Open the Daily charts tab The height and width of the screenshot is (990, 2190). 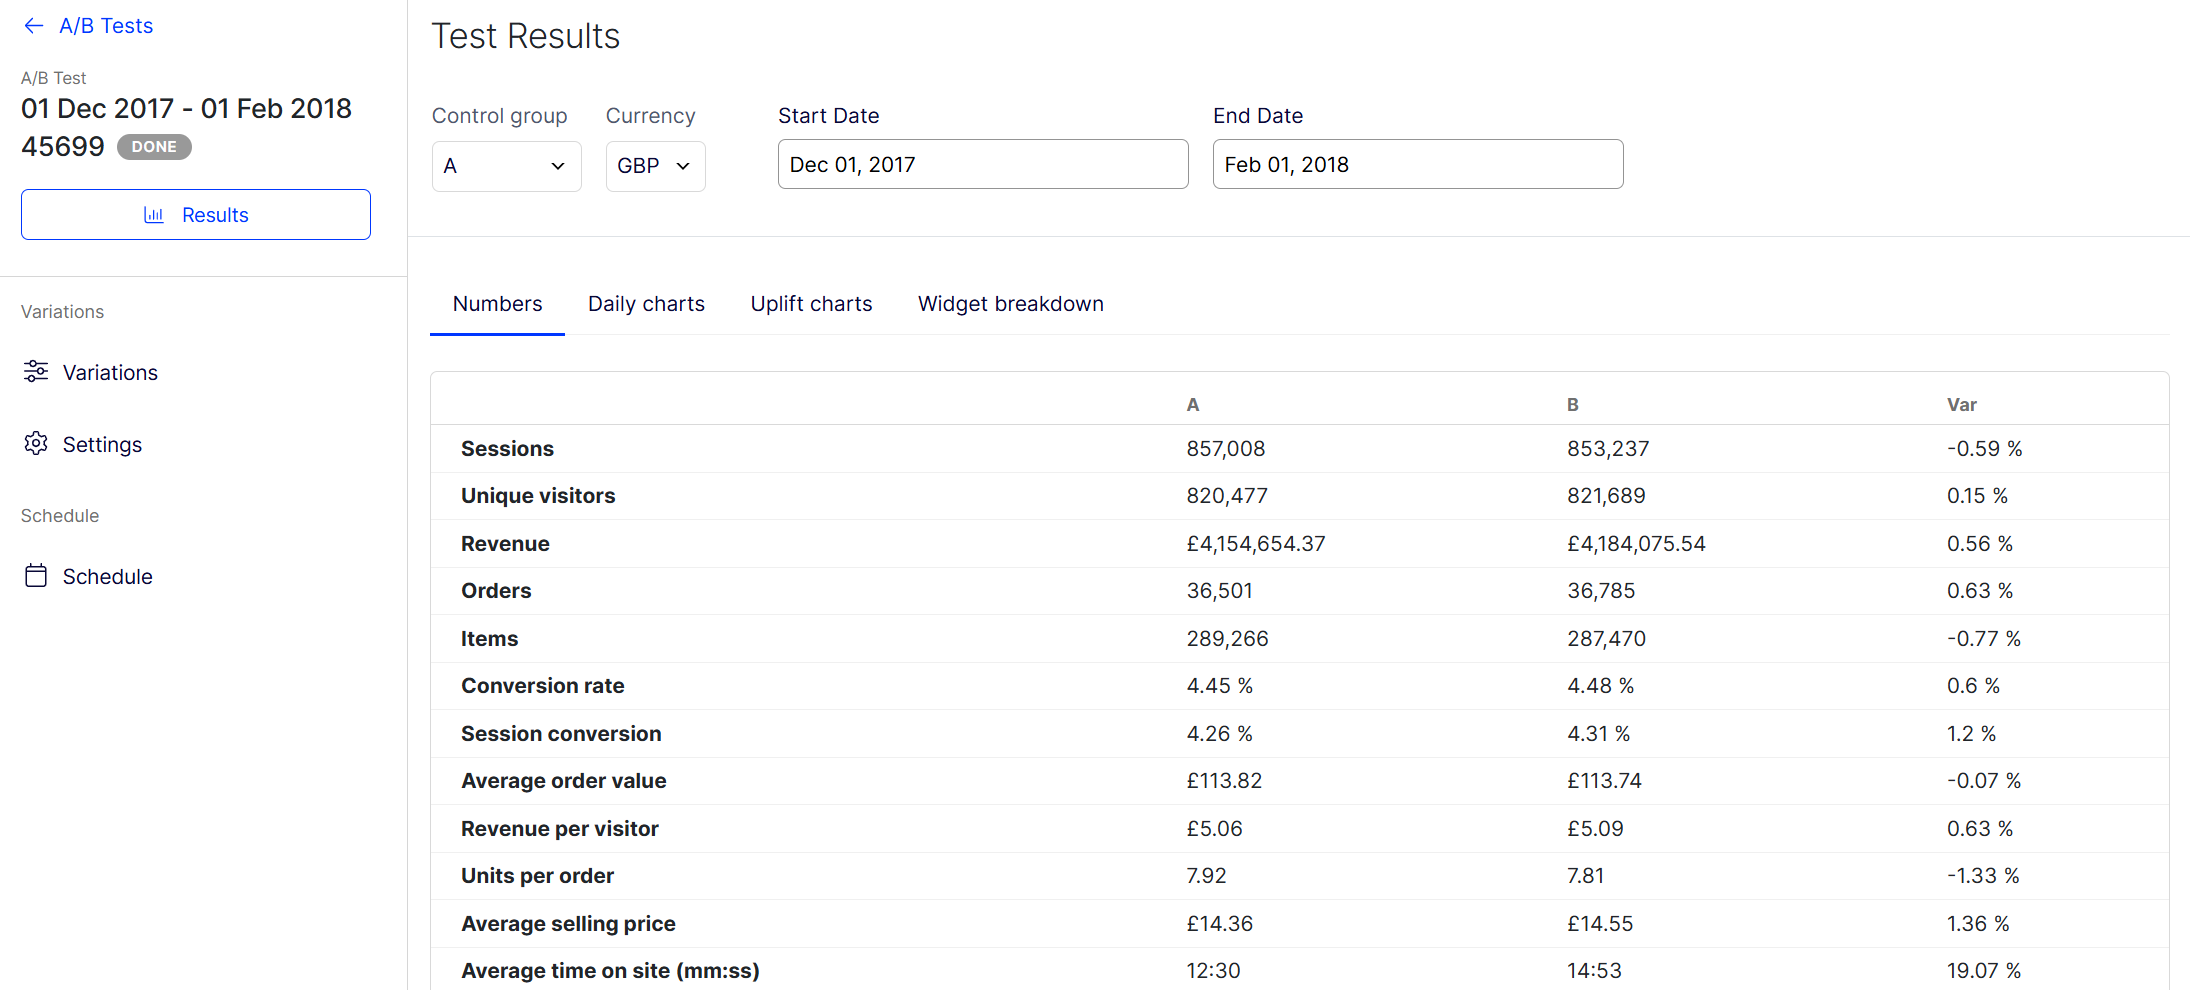pos(646,304)
